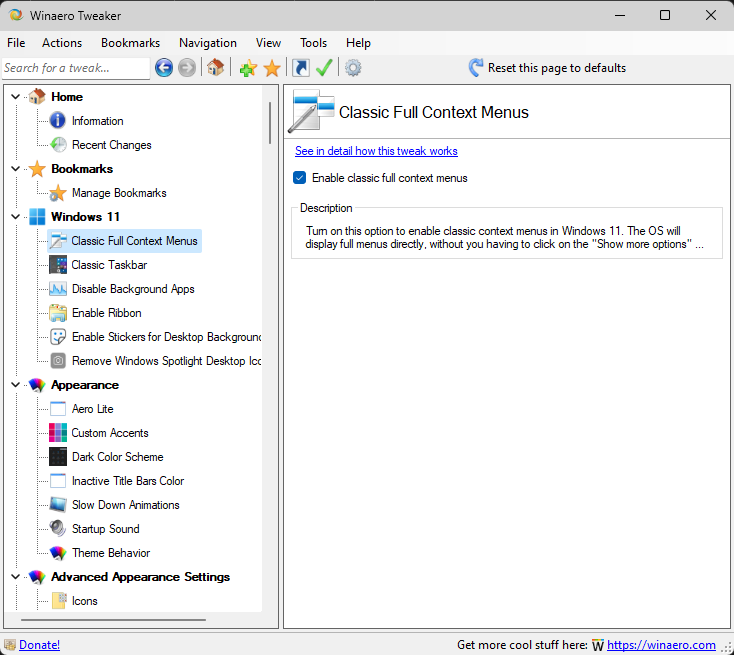Click the Theme Behavior rainbow fan icon
734x655 pixels.
[x=58, y=553]
